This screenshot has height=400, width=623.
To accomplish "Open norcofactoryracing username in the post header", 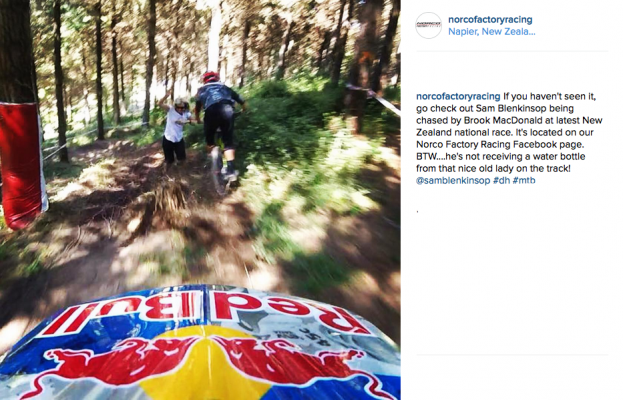I will tap(490, 19).
